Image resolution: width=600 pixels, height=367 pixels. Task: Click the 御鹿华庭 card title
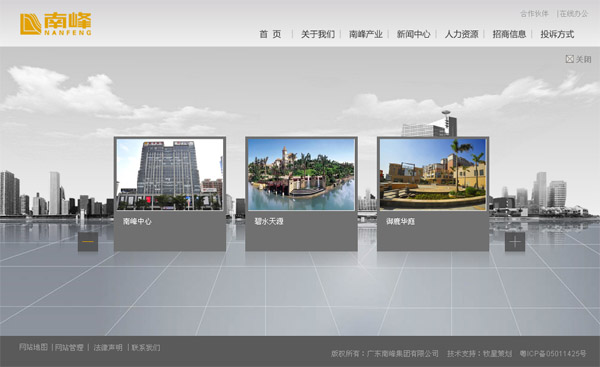pos(400,222)
